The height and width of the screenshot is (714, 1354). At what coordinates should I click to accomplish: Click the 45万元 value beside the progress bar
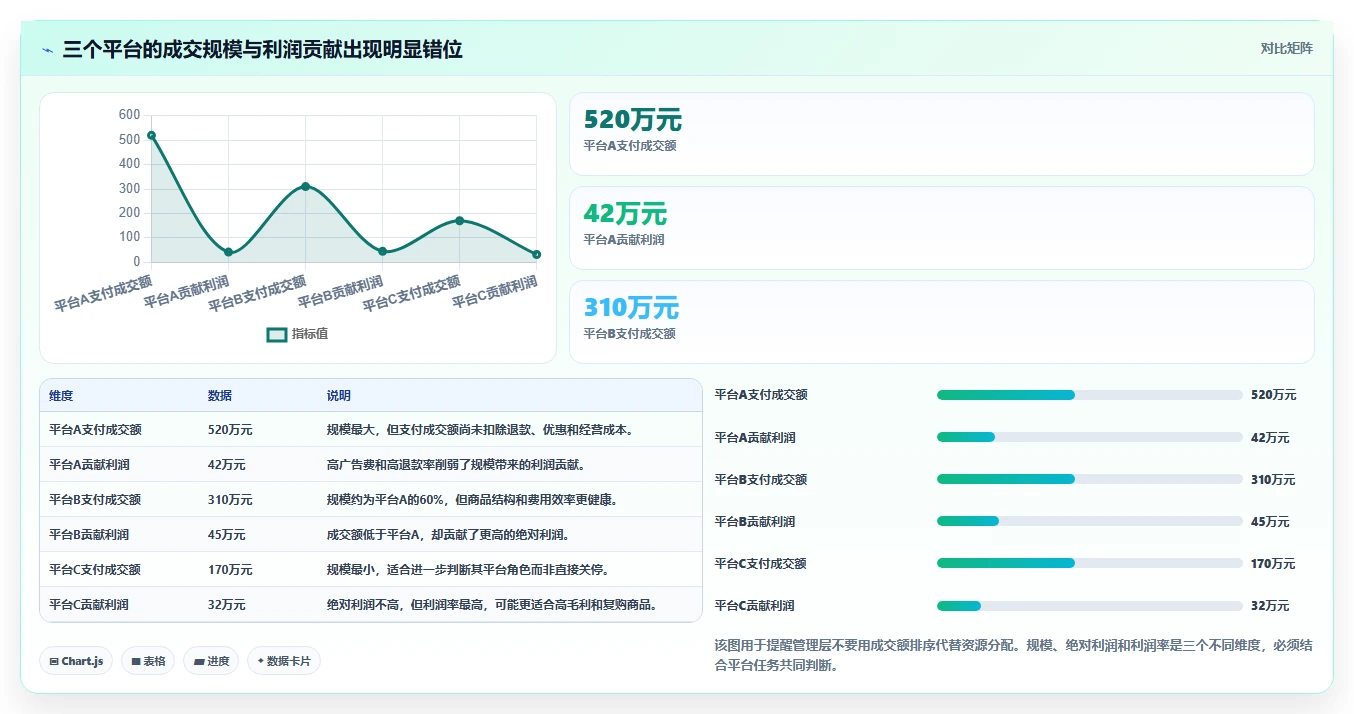coord(1270,521)
